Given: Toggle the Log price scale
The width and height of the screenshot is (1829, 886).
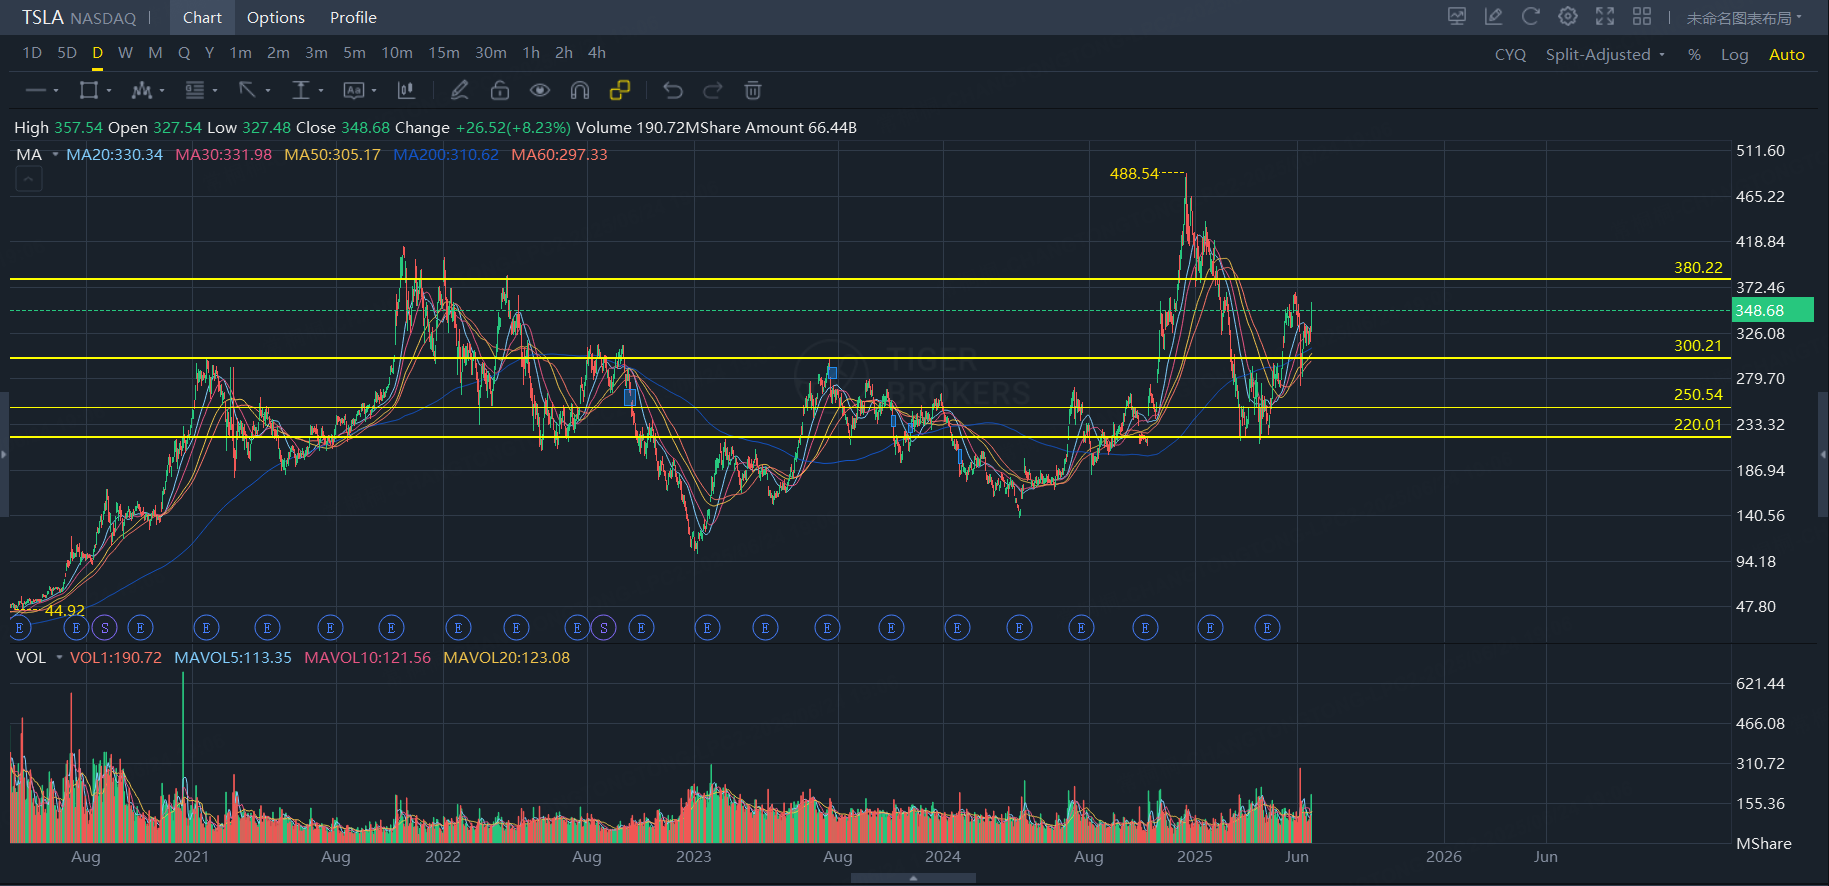Looking at the screenshot, I should tap(1734, 55).
